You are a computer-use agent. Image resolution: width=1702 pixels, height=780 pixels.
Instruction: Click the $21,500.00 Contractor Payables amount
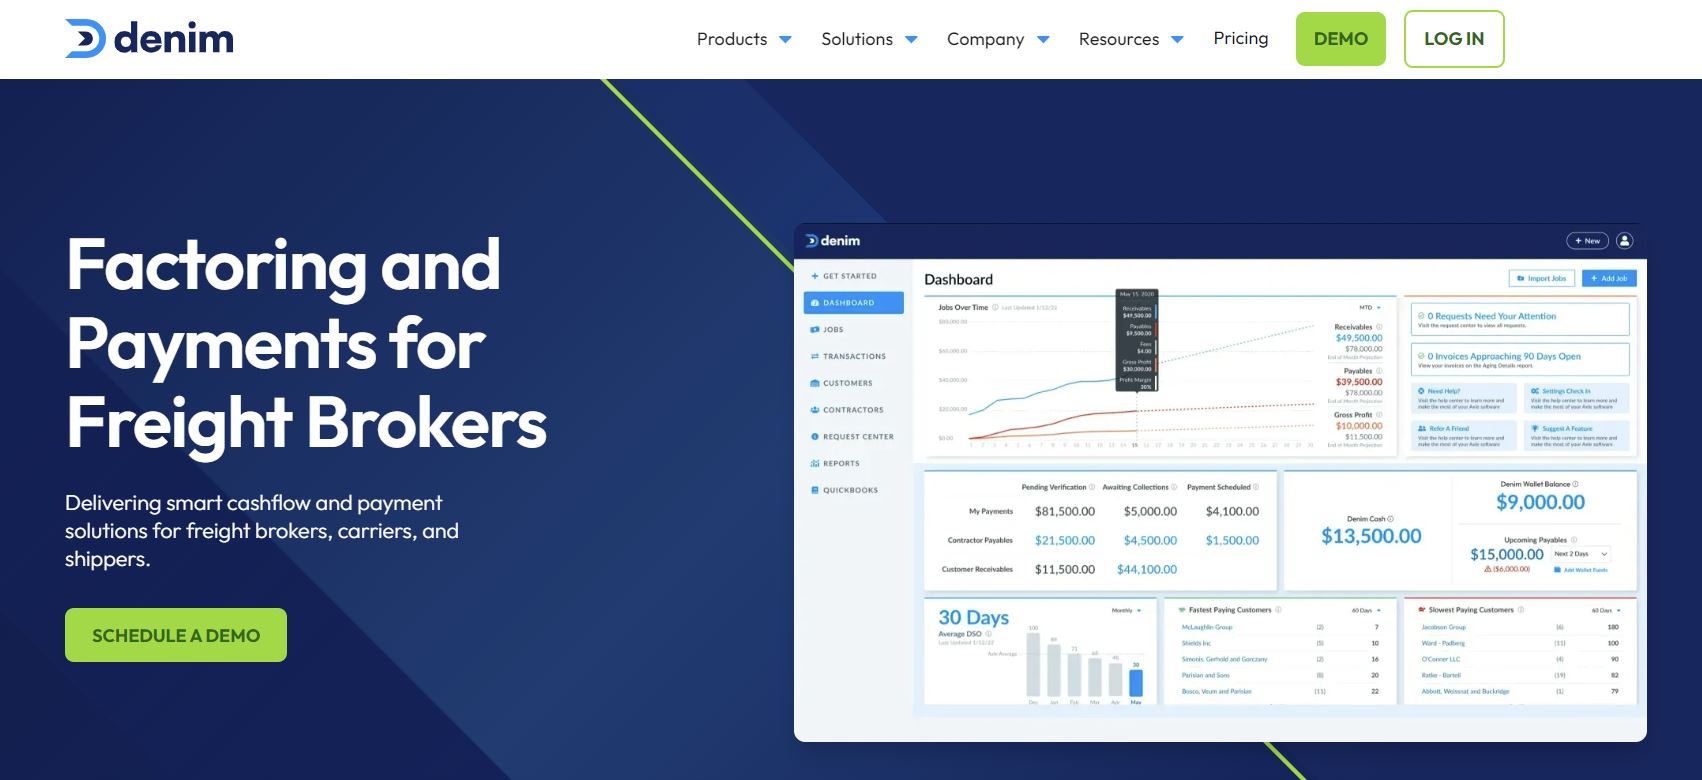tap(1065, 540)
